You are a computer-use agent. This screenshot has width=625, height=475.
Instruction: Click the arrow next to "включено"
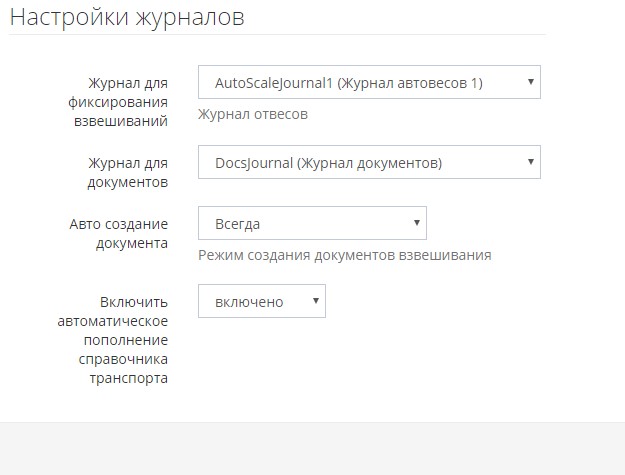click(x=315, y=301)
